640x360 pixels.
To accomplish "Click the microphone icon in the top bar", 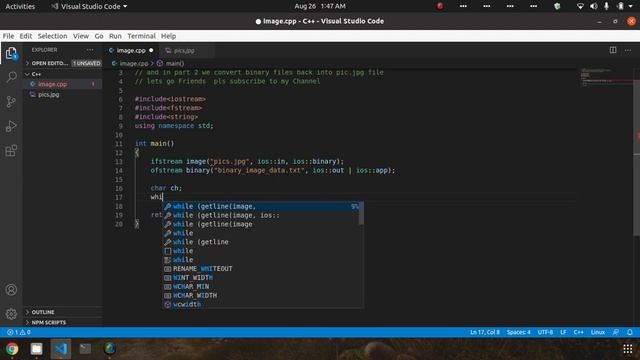I will (x=607, y=6).
